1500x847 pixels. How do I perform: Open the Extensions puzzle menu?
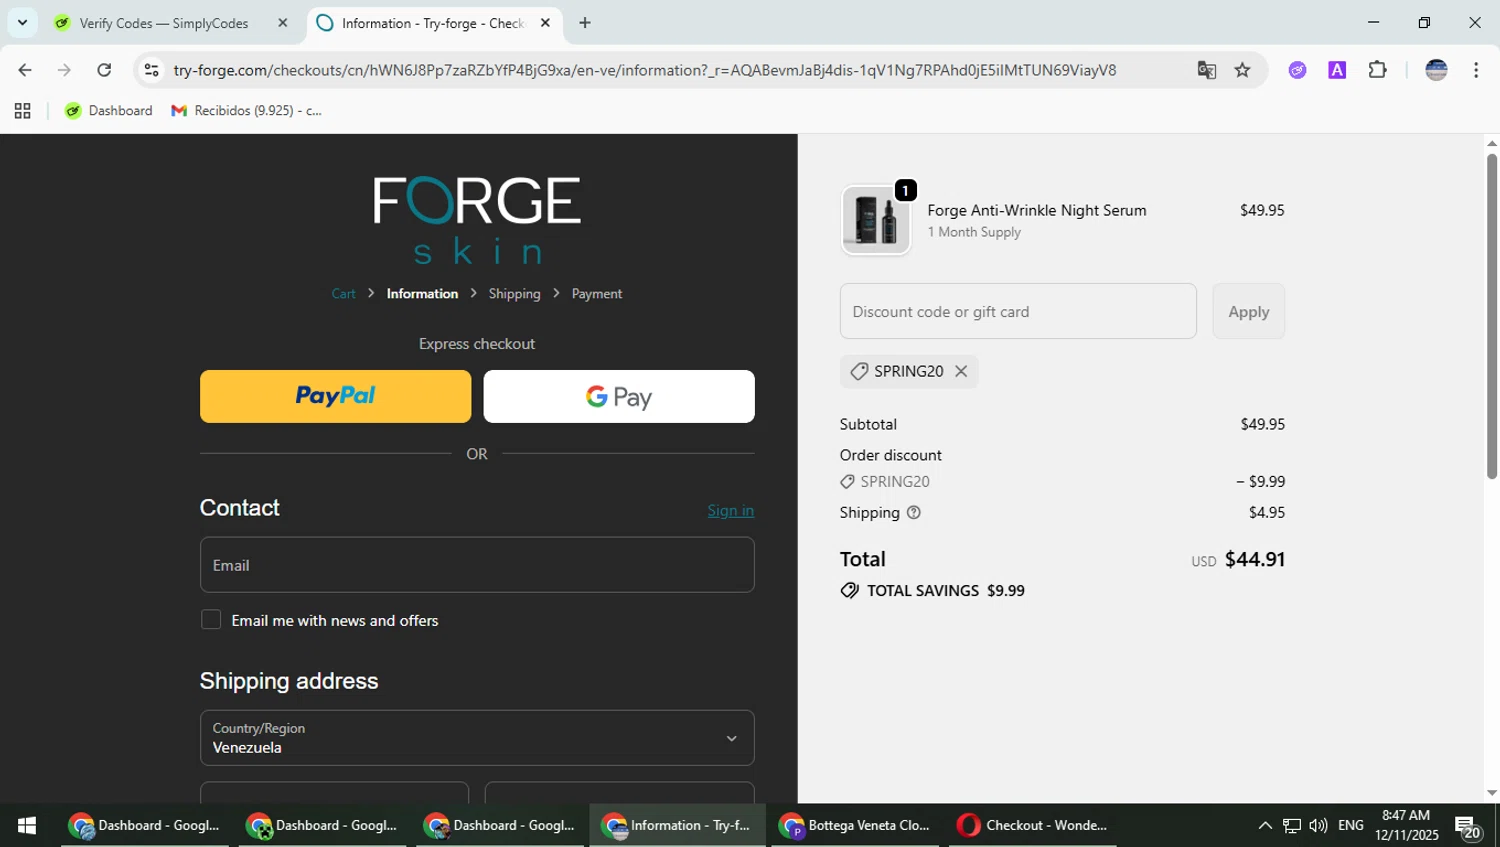1377,70
